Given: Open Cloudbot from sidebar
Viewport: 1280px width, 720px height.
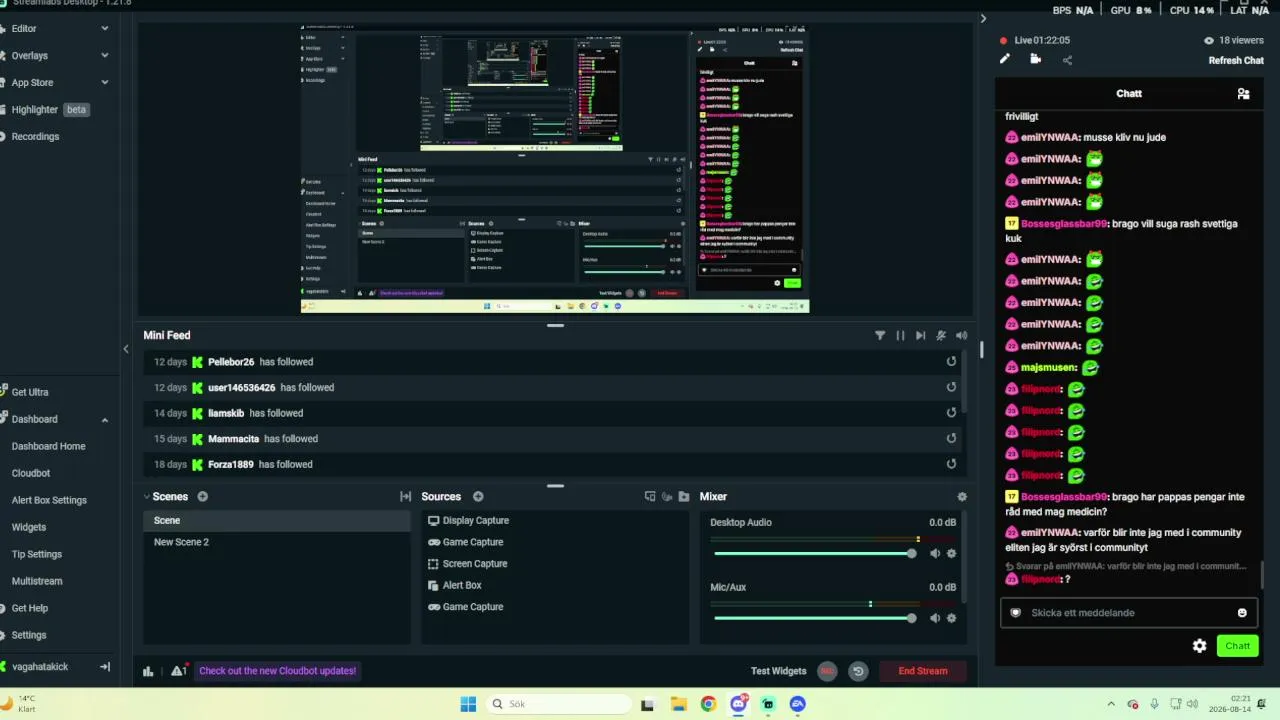Looking at the screenshot, I should 31,473.
